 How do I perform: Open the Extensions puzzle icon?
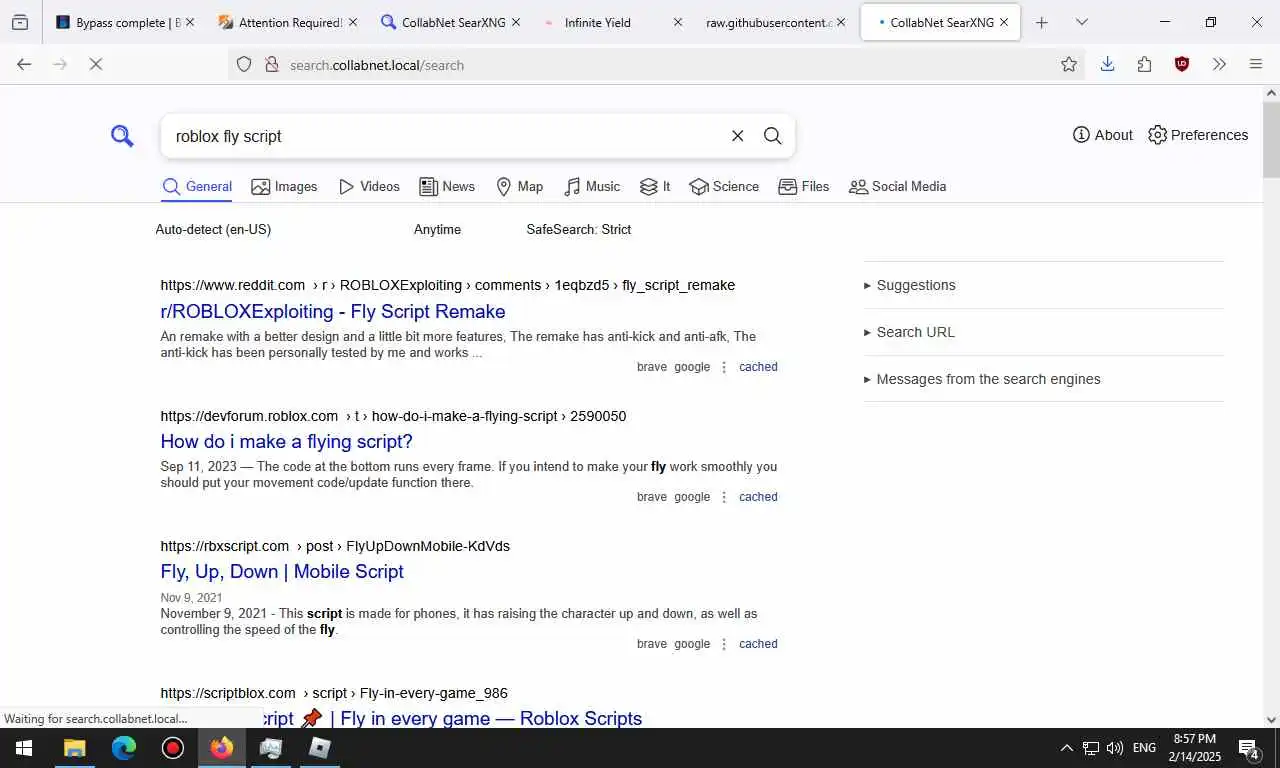pos(1144,64)
